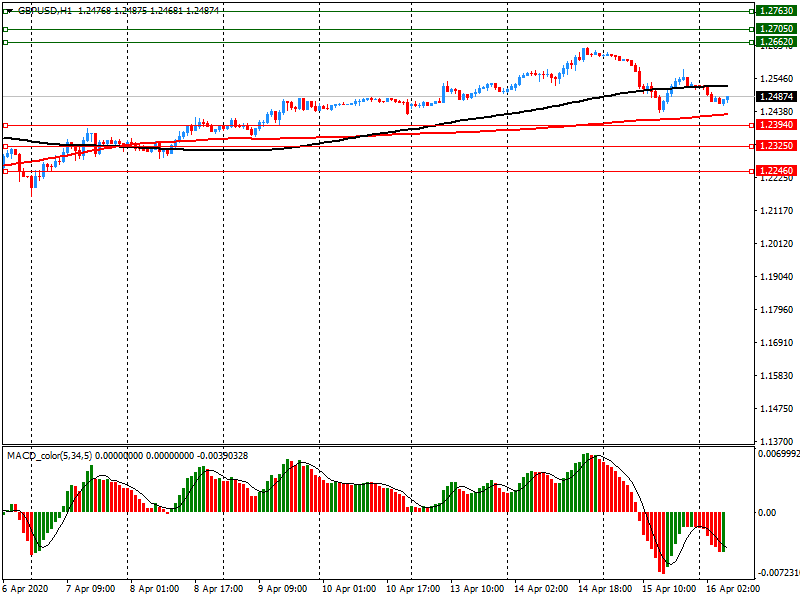
Task: Select the red 1.23250 price level label
Action: [x=777, y=146]
